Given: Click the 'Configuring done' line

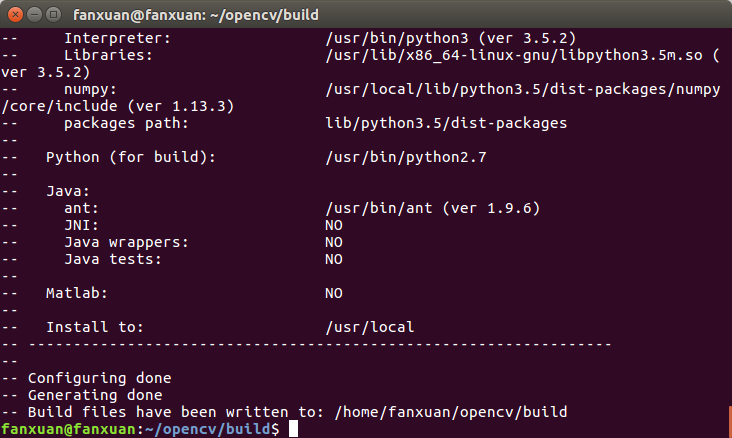Looking at the screenshot, I should 99,378.
